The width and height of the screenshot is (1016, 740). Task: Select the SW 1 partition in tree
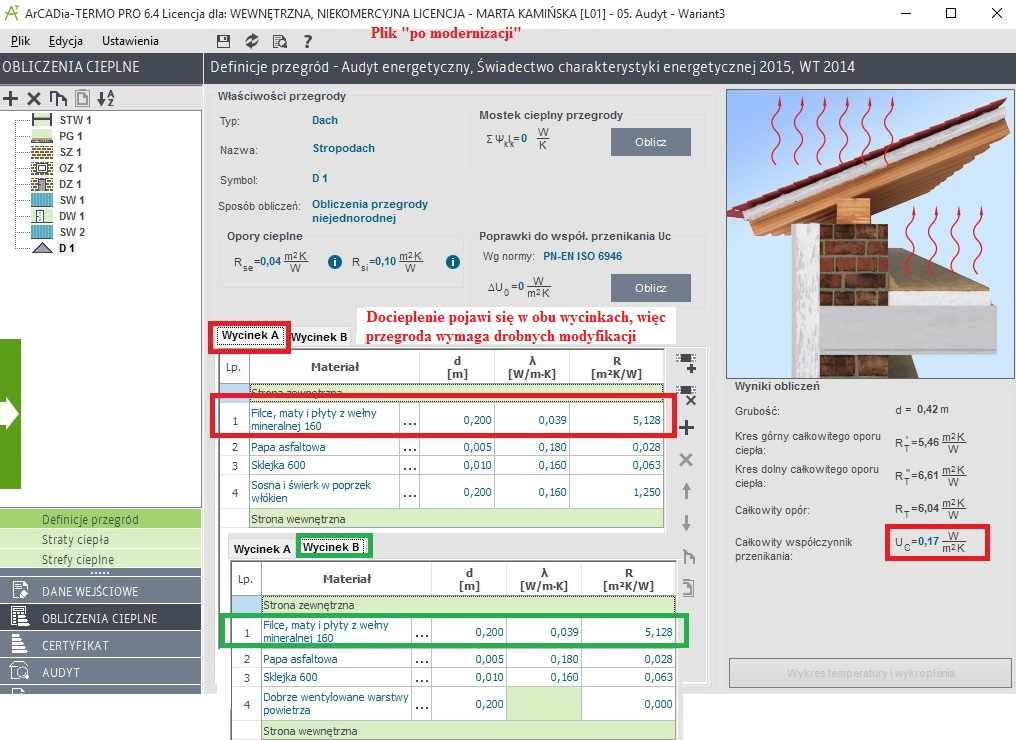point(72,200)
